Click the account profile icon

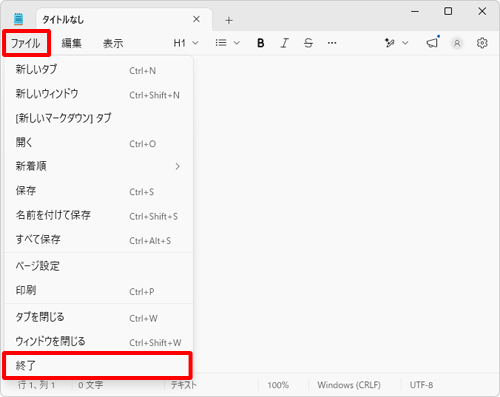pyautogui.click(x=457, y=43)
